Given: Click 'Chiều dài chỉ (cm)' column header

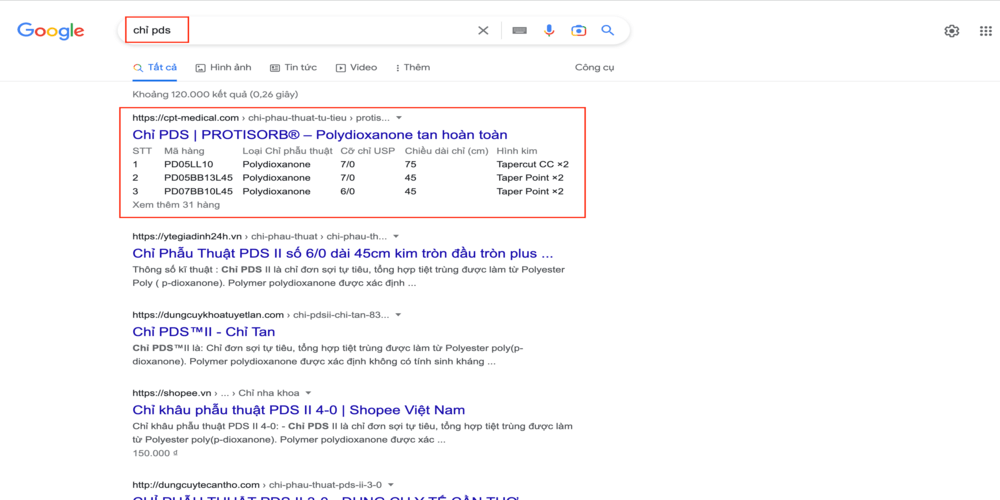Looking at the screenshot, I should tap(446, 151).
